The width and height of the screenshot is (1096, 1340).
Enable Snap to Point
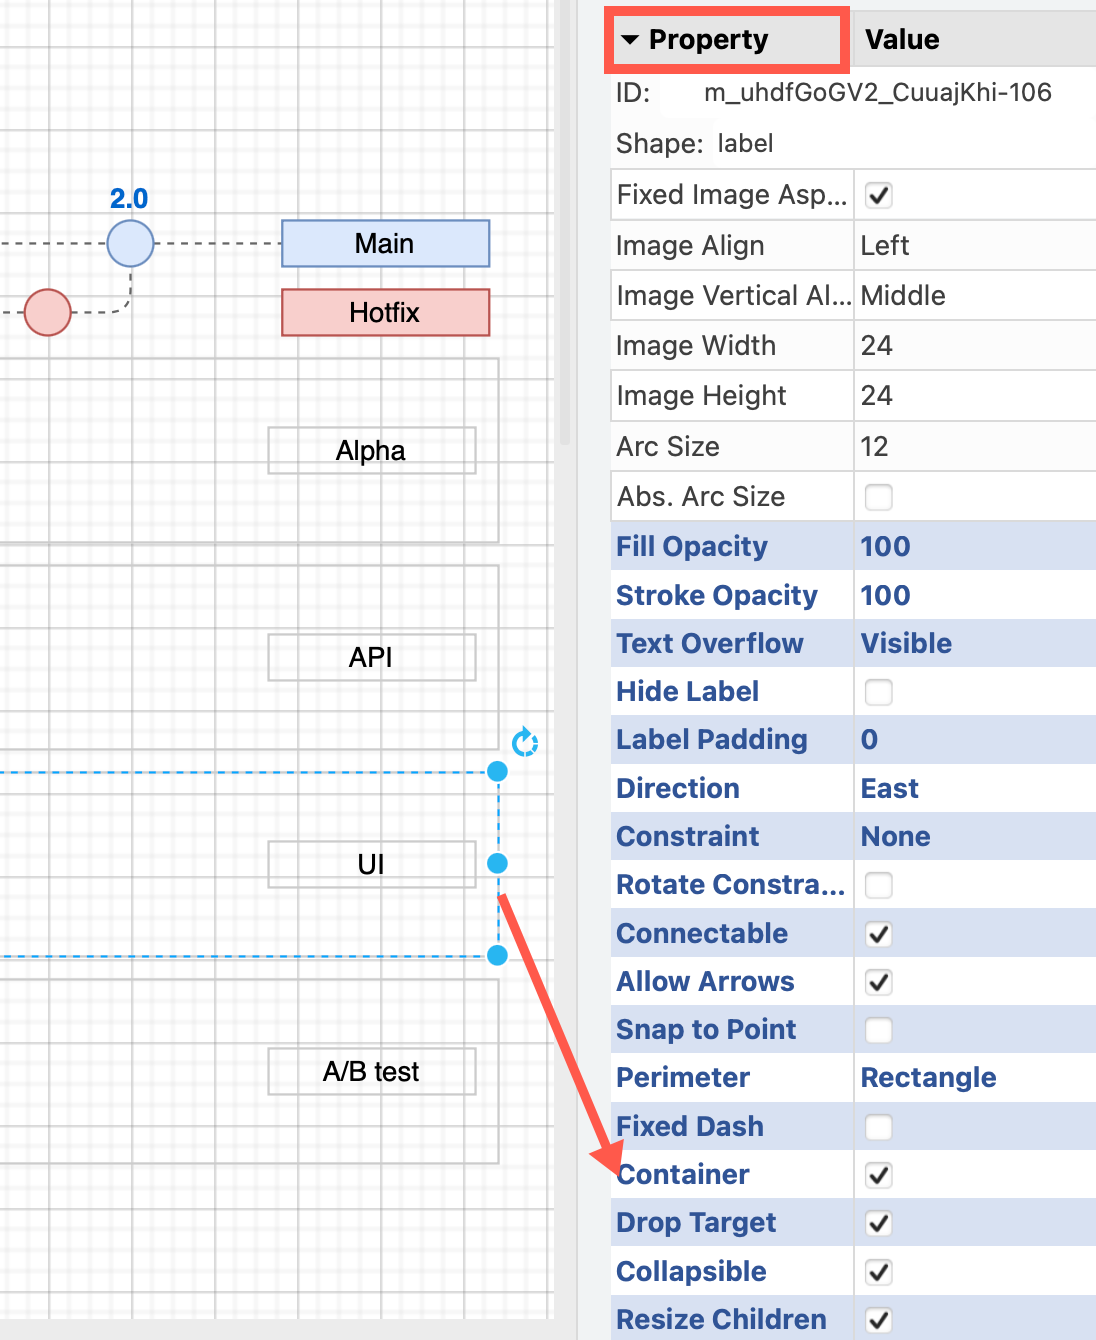tap(877, 1030)
